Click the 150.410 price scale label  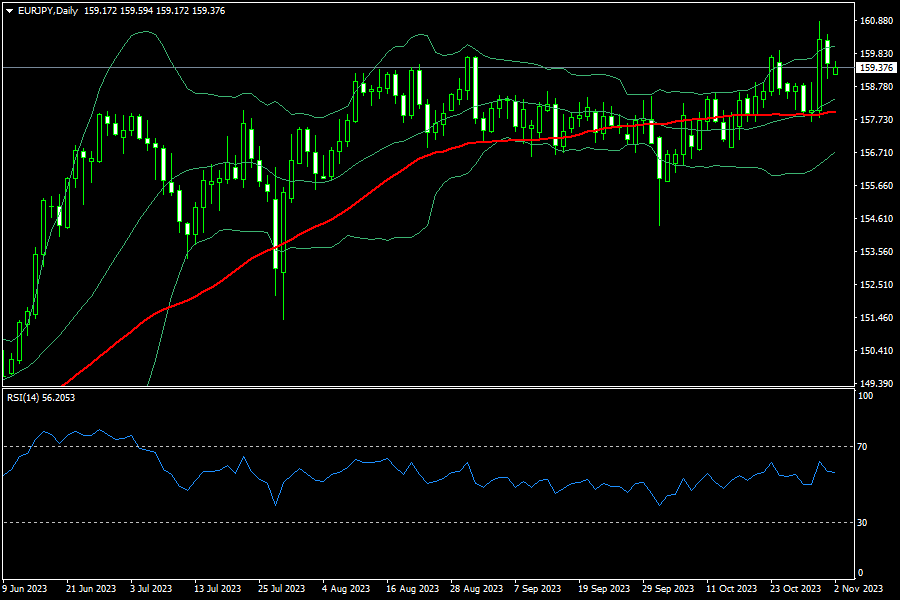coord(876,351)
